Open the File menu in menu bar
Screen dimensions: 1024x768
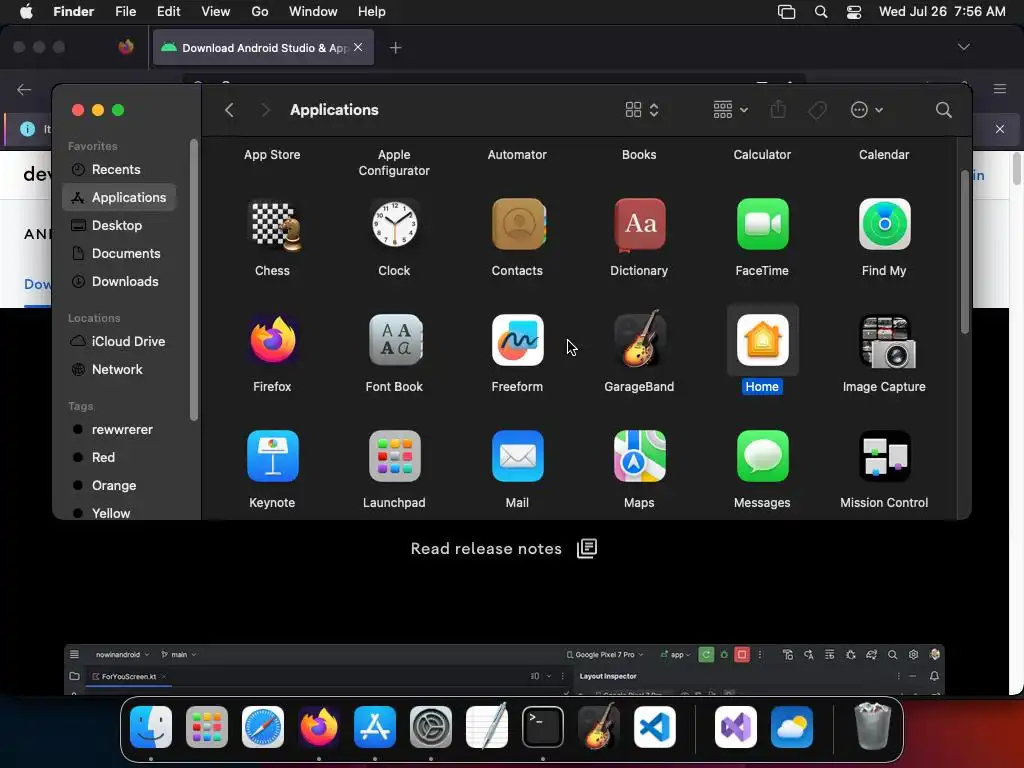125,12
